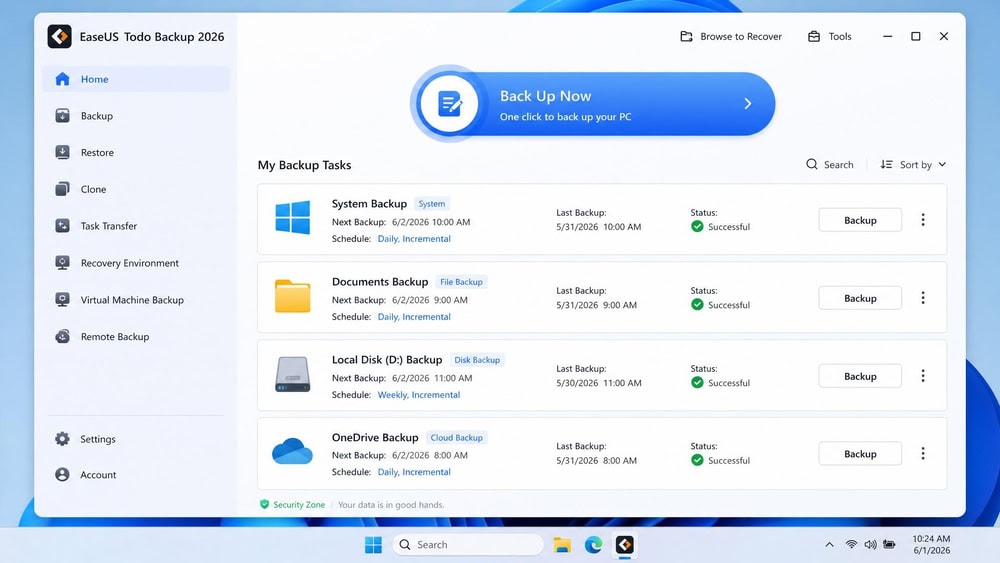Click the Disk Backup tag
The width and height of the screenshot is (1000, 563).
477,360
